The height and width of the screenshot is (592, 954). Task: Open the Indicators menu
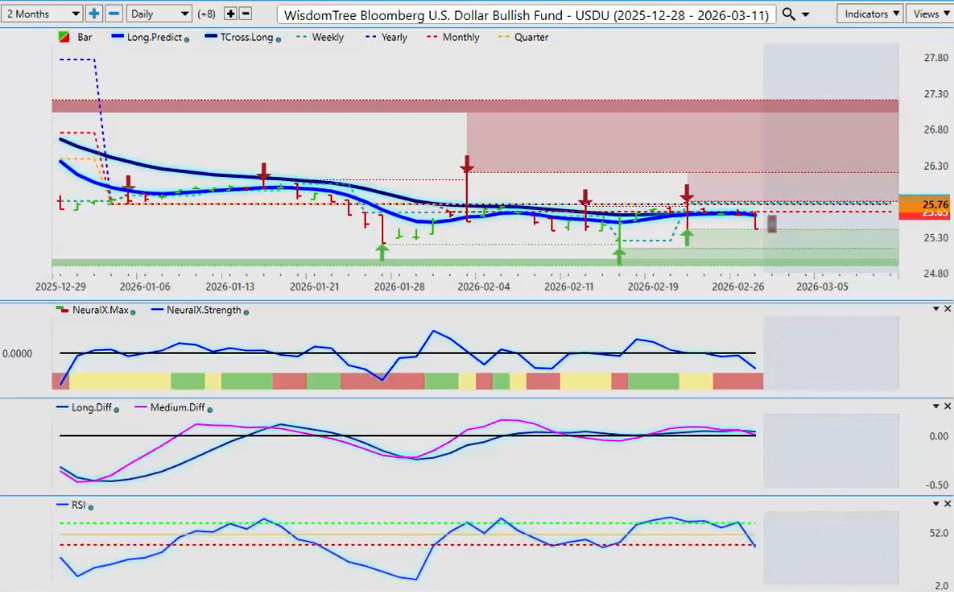(x=870, y=14)
